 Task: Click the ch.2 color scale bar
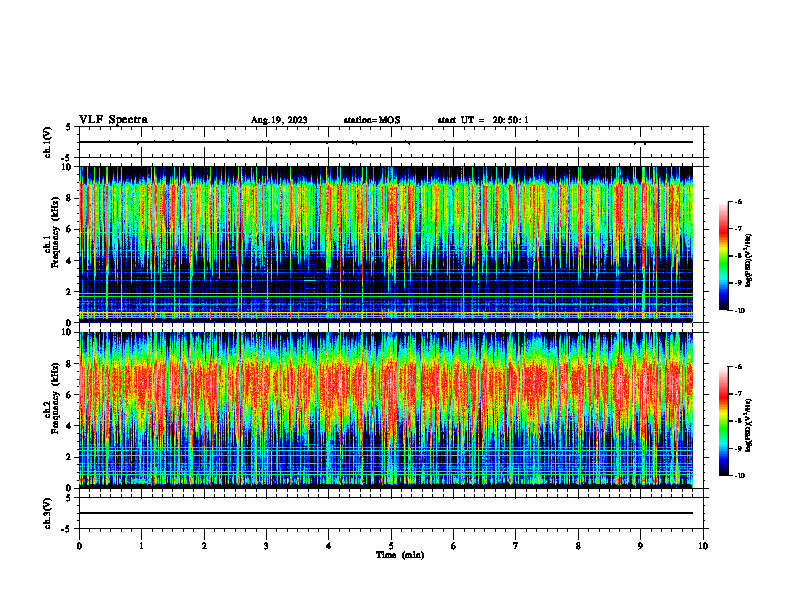pos(723,421)
